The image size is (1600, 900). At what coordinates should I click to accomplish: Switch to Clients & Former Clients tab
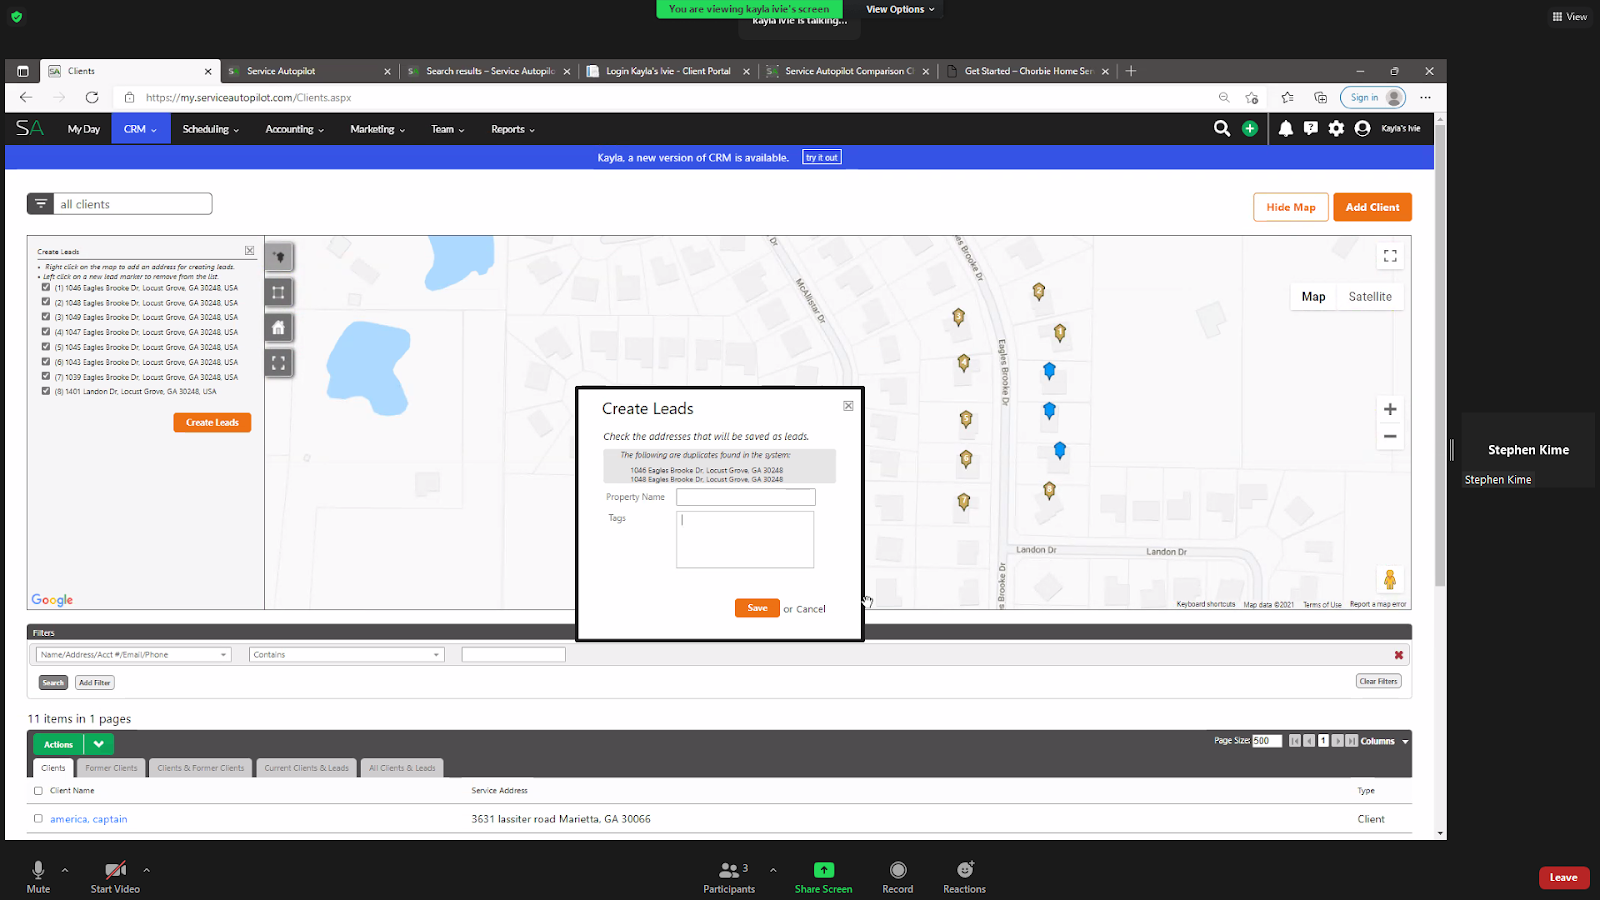coord(200,768)
